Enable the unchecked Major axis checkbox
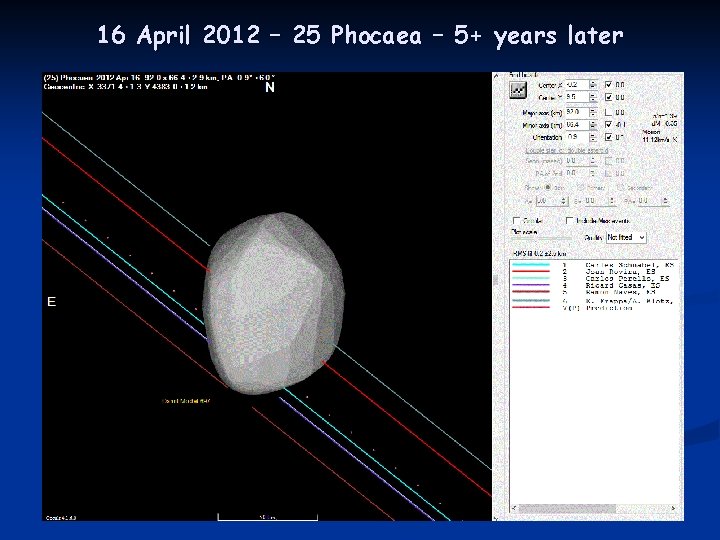 [608, 112]
